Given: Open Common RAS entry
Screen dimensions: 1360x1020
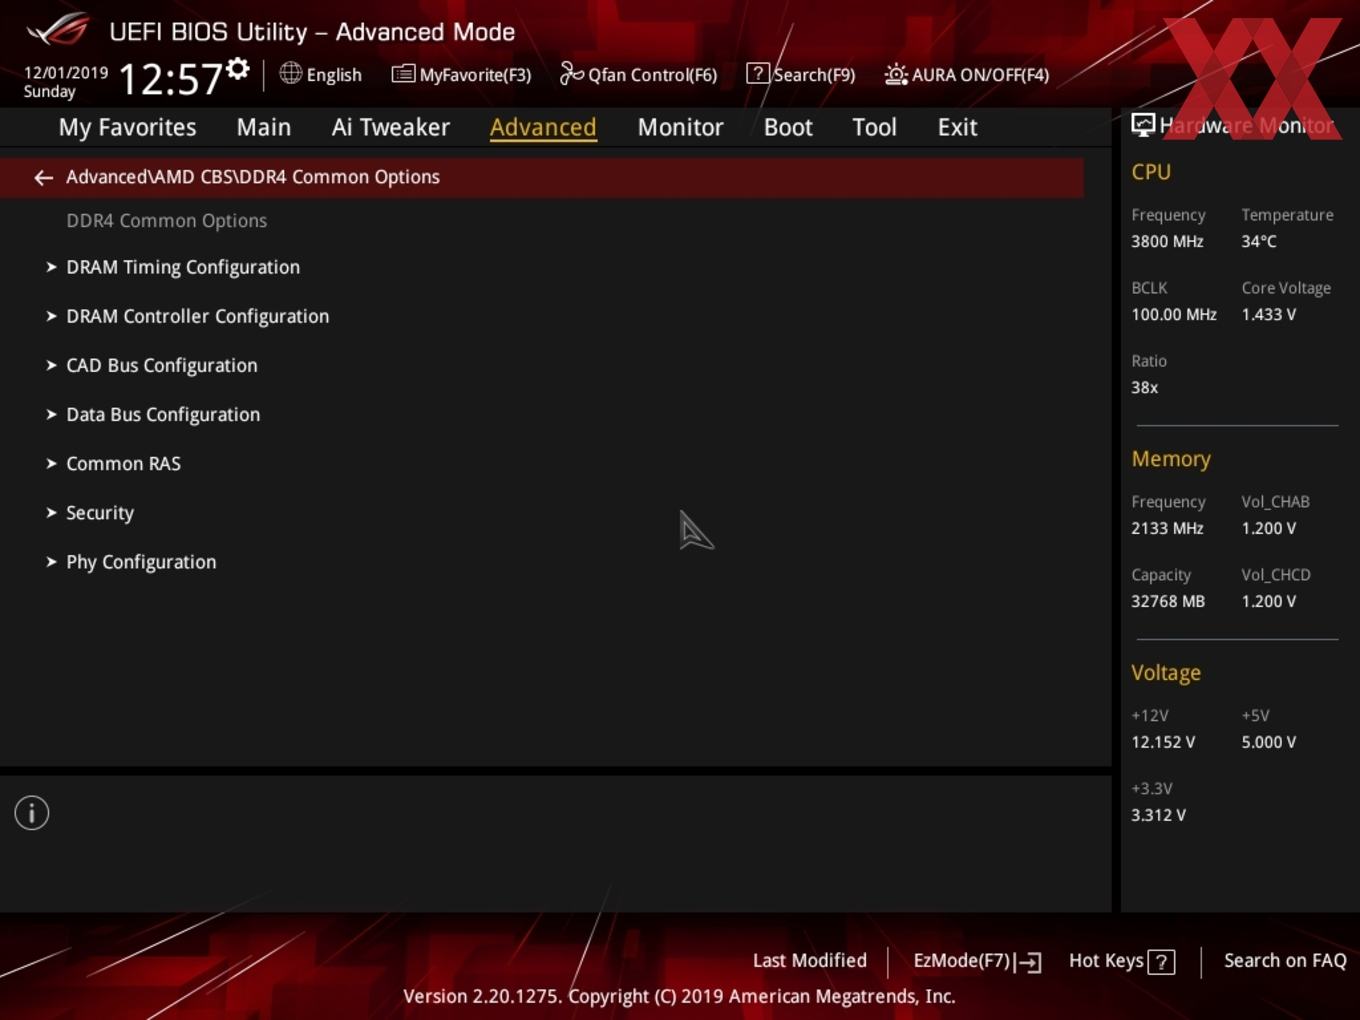Looking at the screenshot, I should pyautogui.click(x=123, y=463).
